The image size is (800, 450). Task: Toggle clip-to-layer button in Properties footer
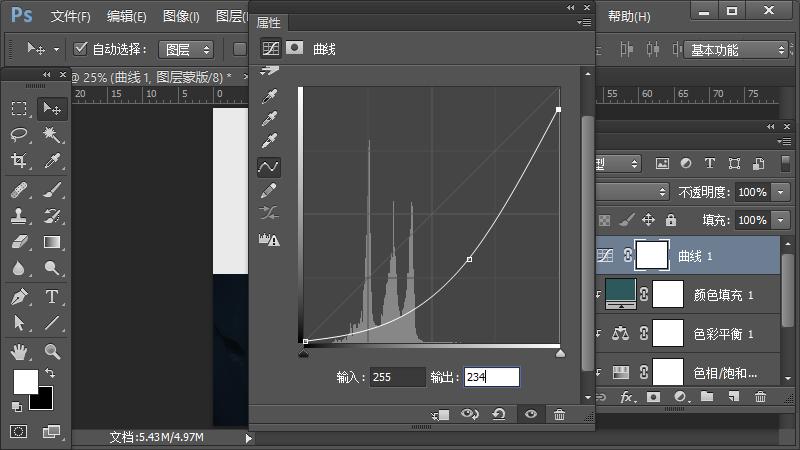click(x=441, y=414)
